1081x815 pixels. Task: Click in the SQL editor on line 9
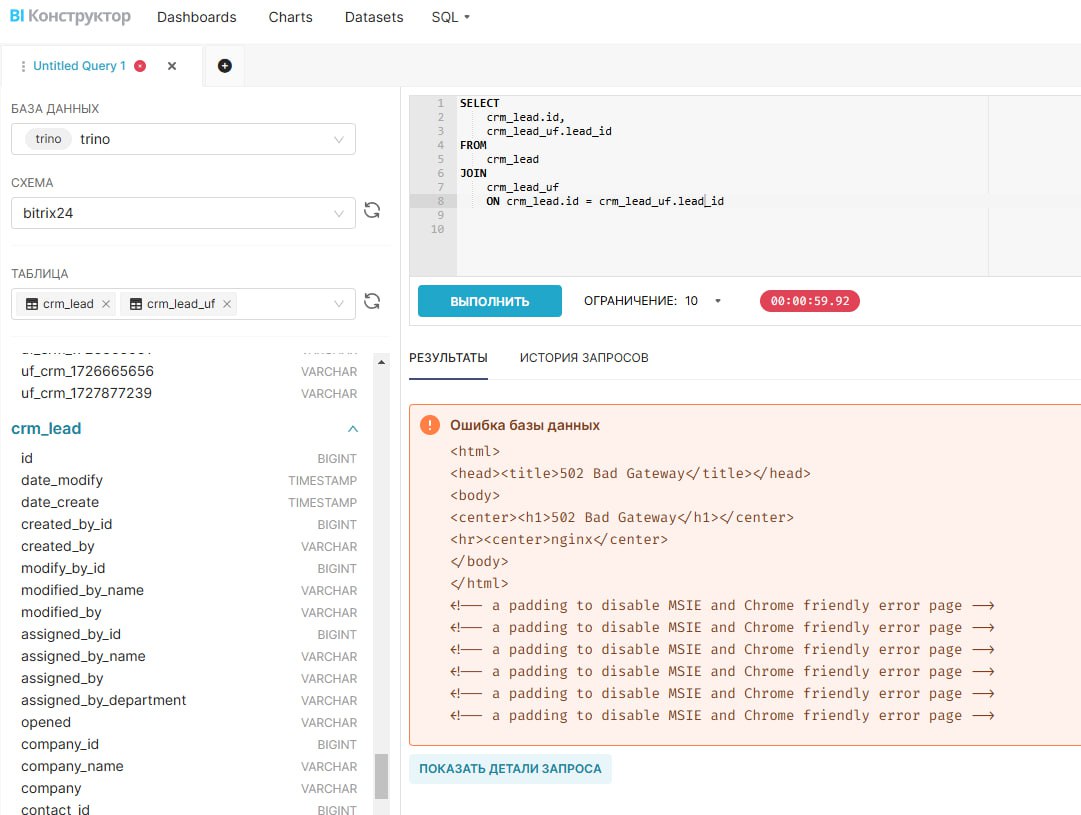click(x=700, y=215)
